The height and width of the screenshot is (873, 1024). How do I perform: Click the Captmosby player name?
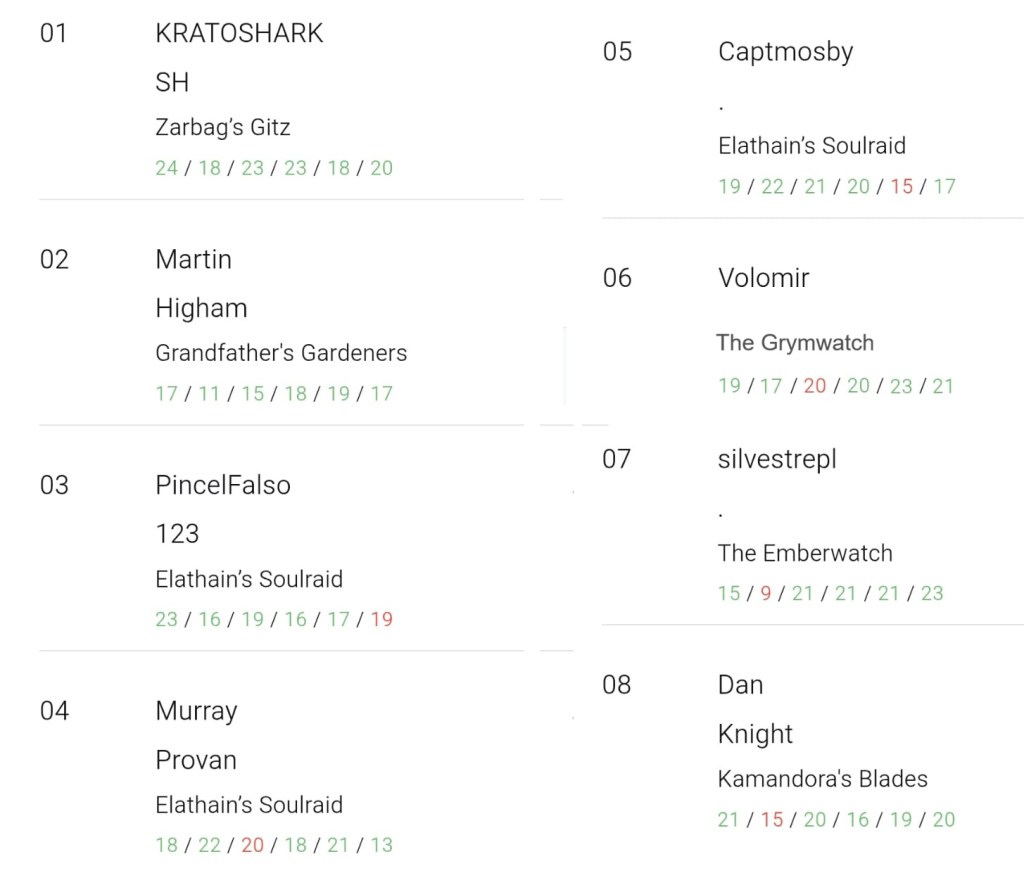(786, 51)
